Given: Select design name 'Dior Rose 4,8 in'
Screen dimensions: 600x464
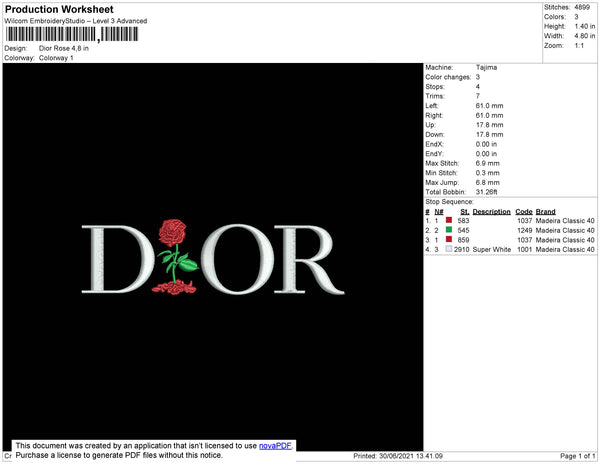Looking at the screenshot, I should (x=64, y=48).
